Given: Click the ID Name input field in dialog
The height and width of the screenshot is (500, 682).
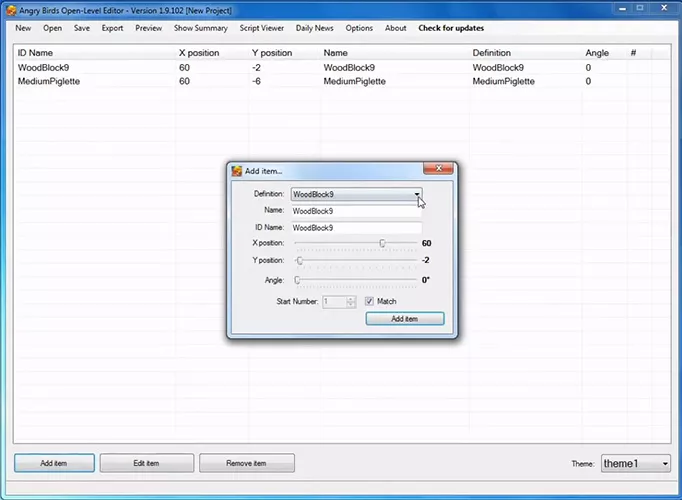Looking at the screenshot, I should (356, 228).
